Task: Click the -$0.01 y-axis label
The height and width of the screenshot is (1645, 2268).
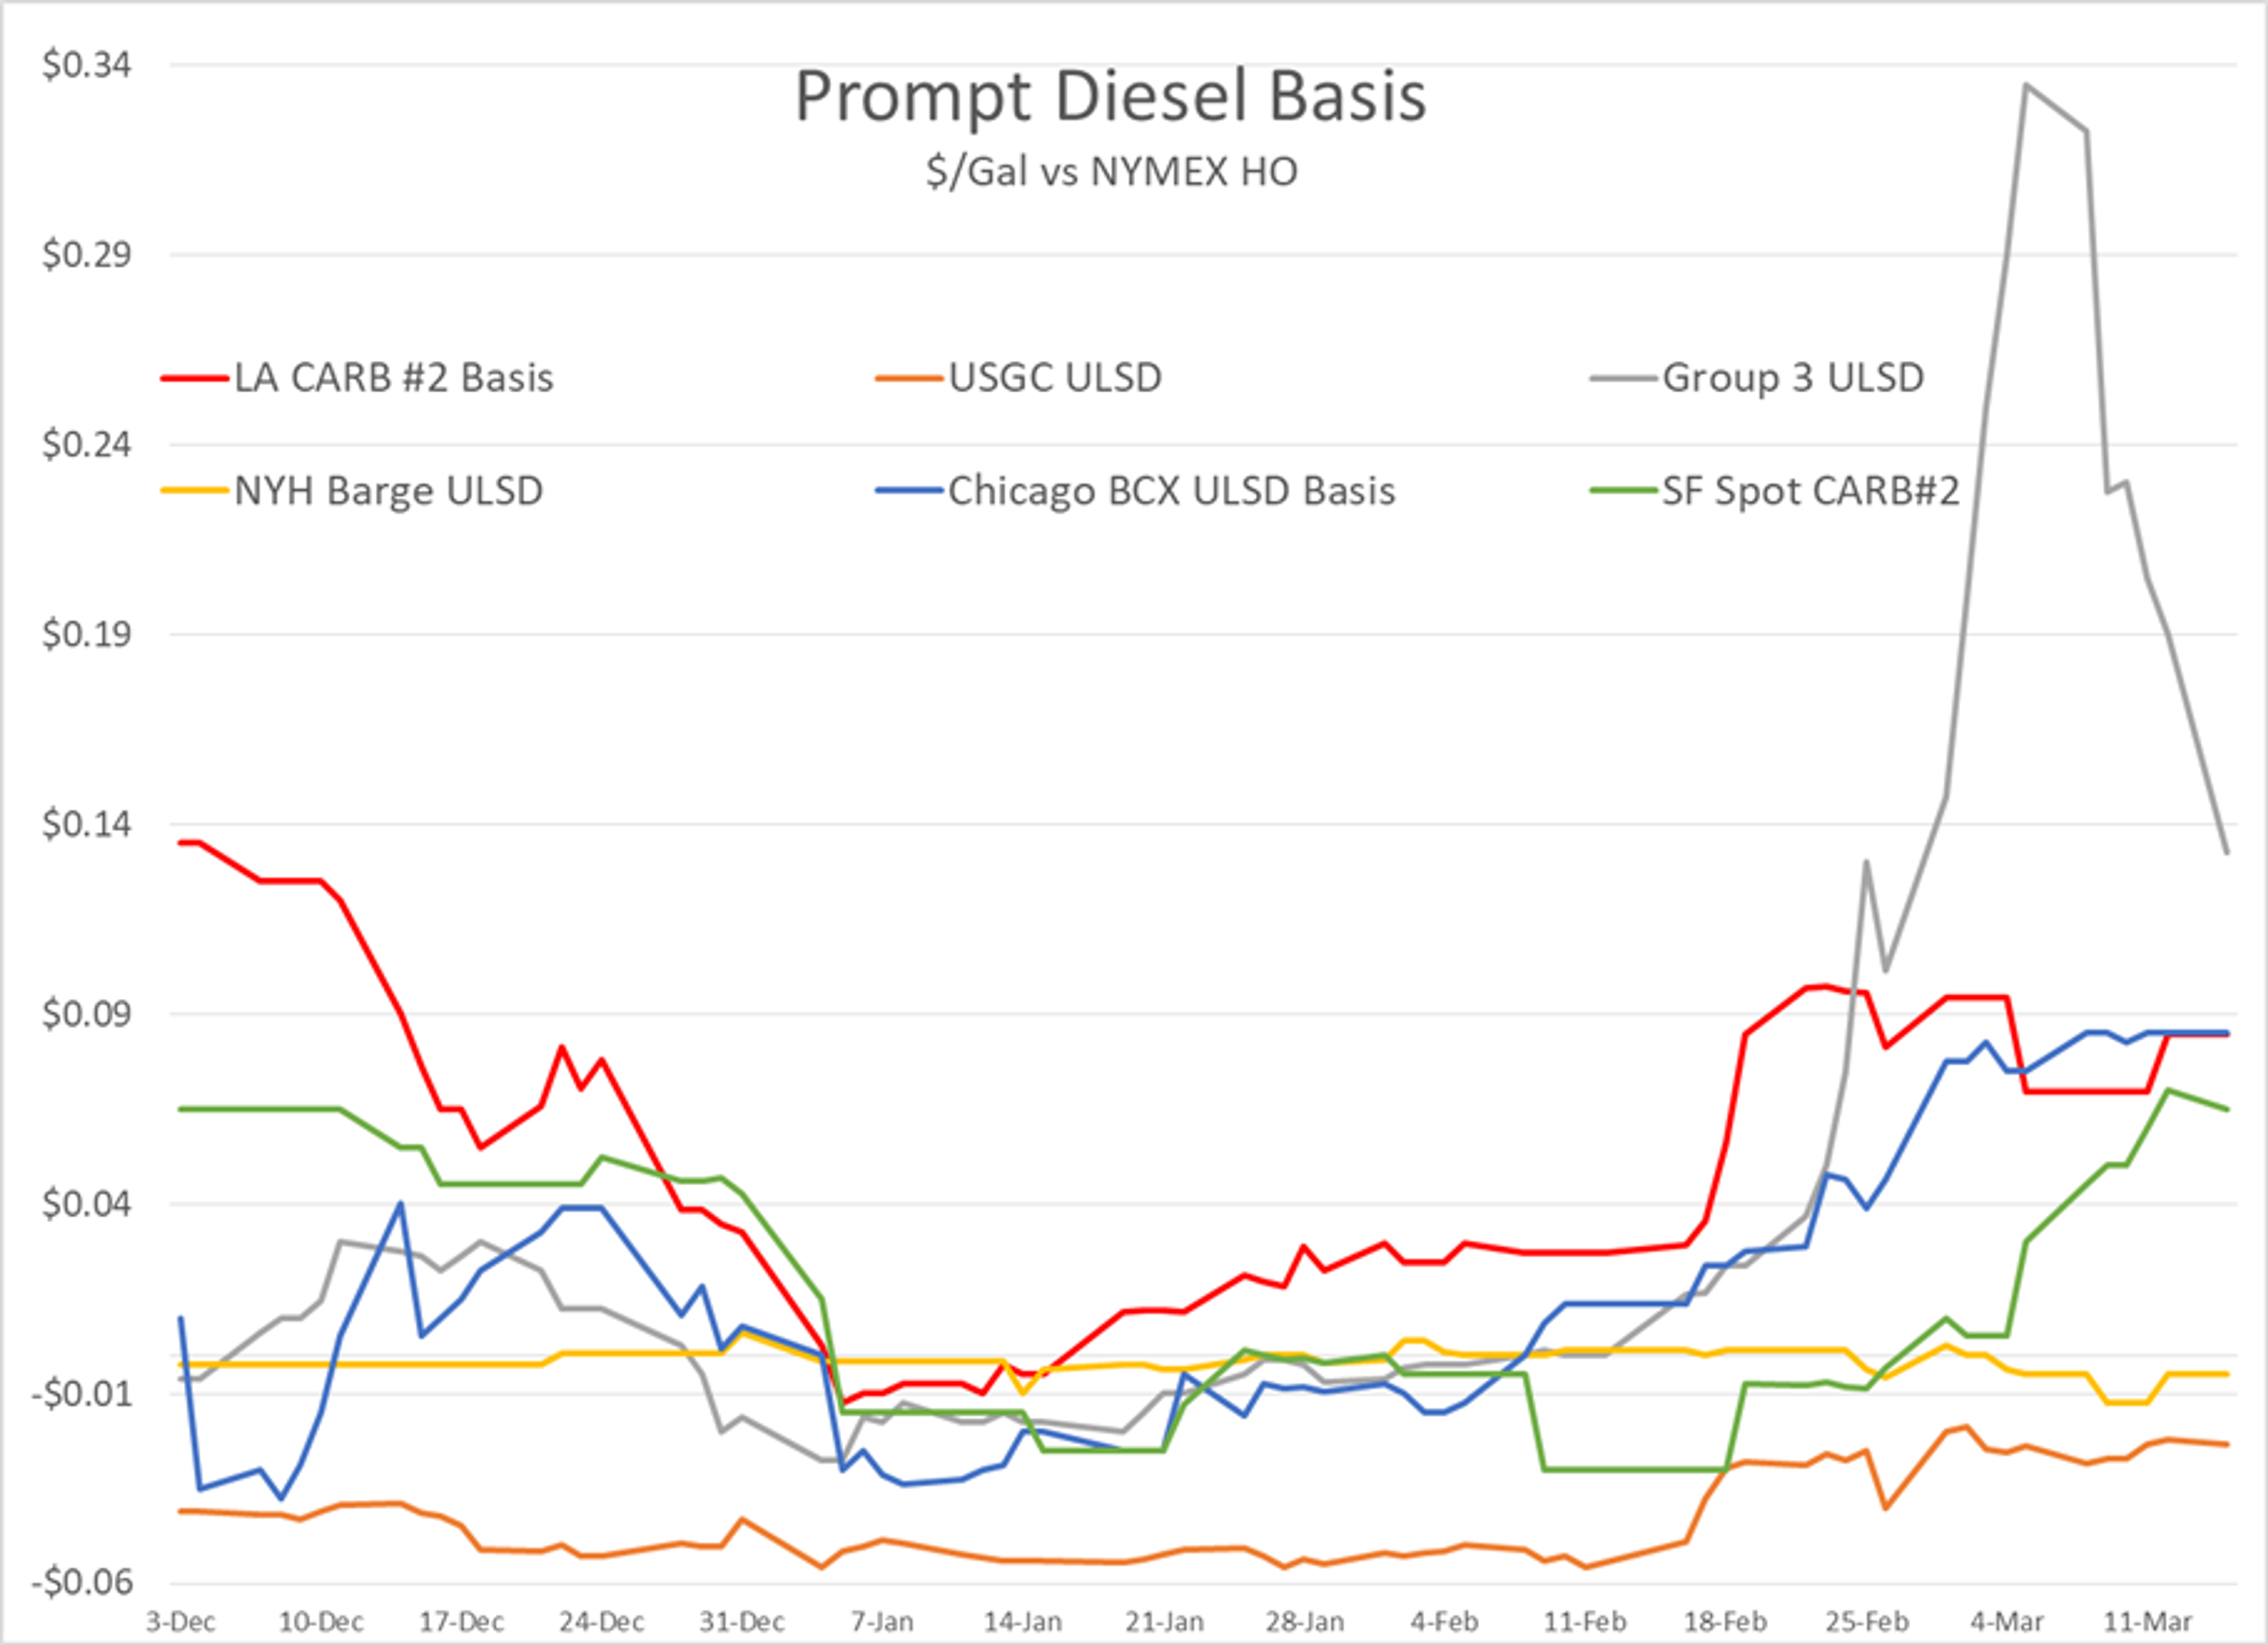Action: (x=82, y=1393)
